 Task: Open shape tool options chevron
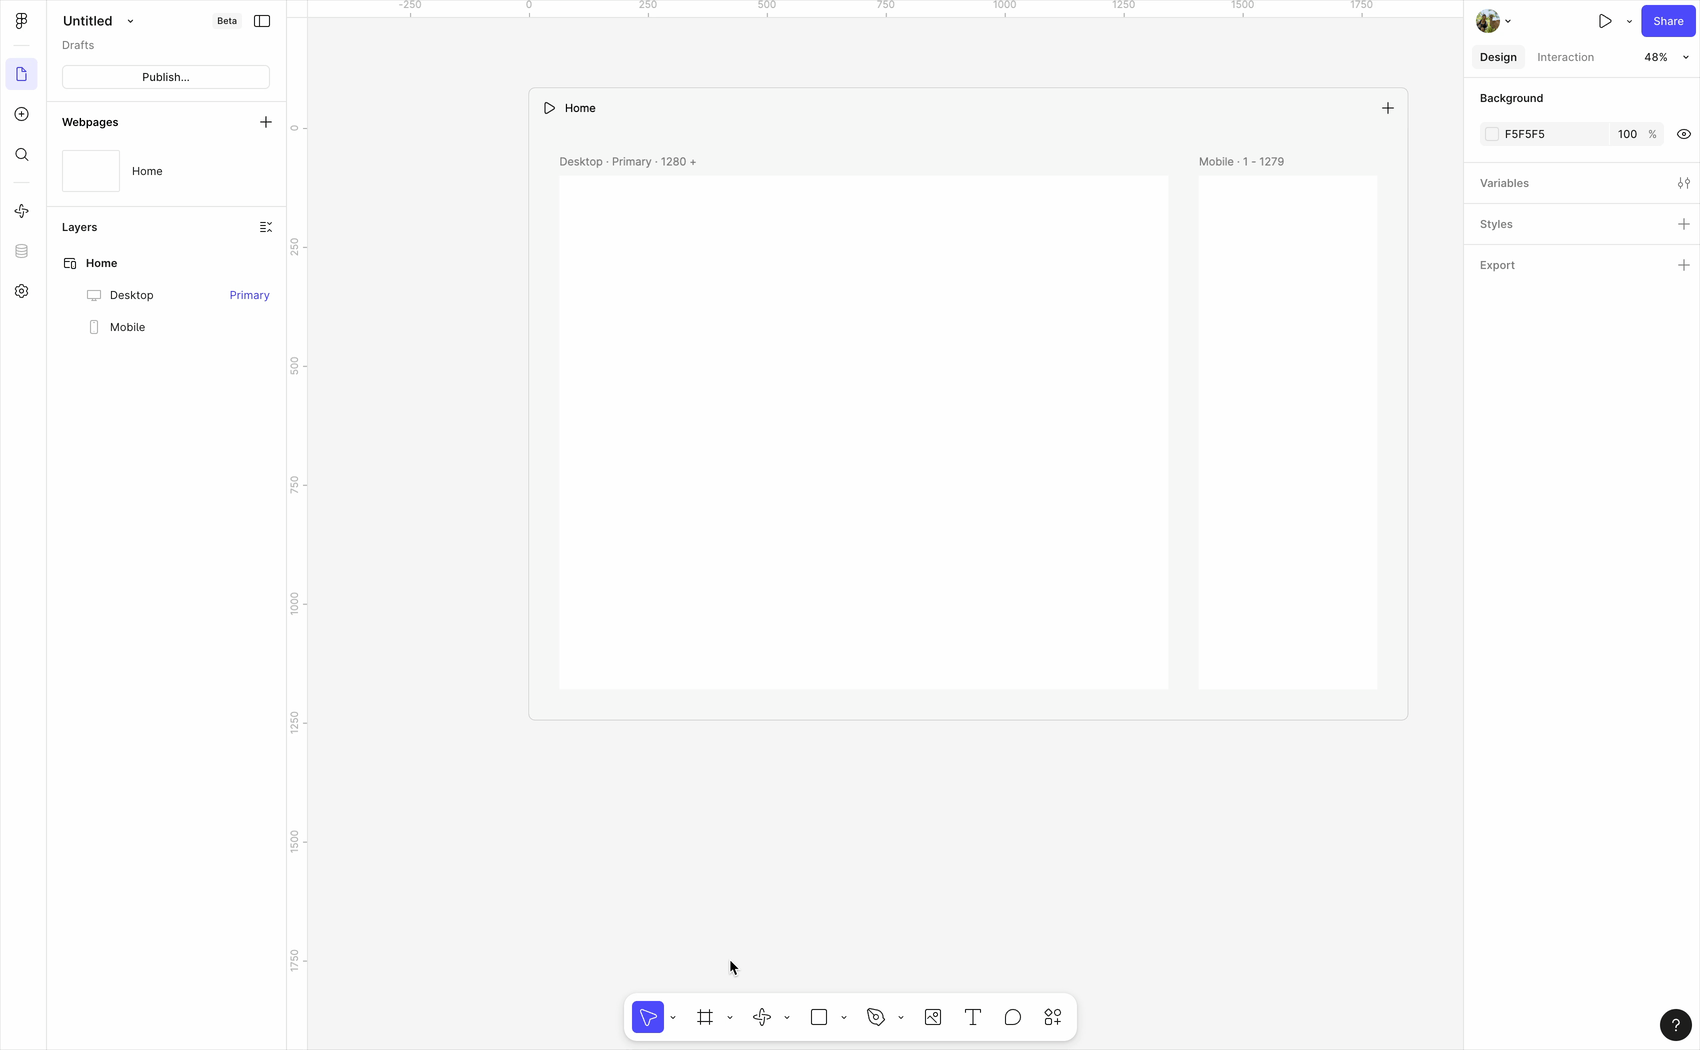click(x=844, y=1018)
